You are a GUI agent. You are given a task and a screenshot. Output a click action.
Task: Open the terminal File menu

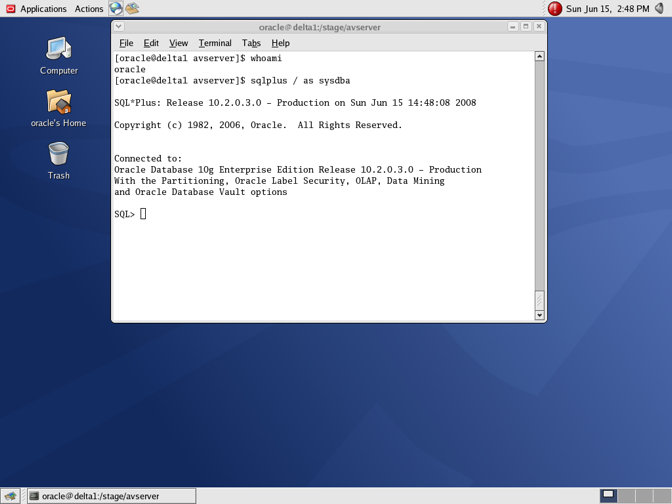coord(126,43)
